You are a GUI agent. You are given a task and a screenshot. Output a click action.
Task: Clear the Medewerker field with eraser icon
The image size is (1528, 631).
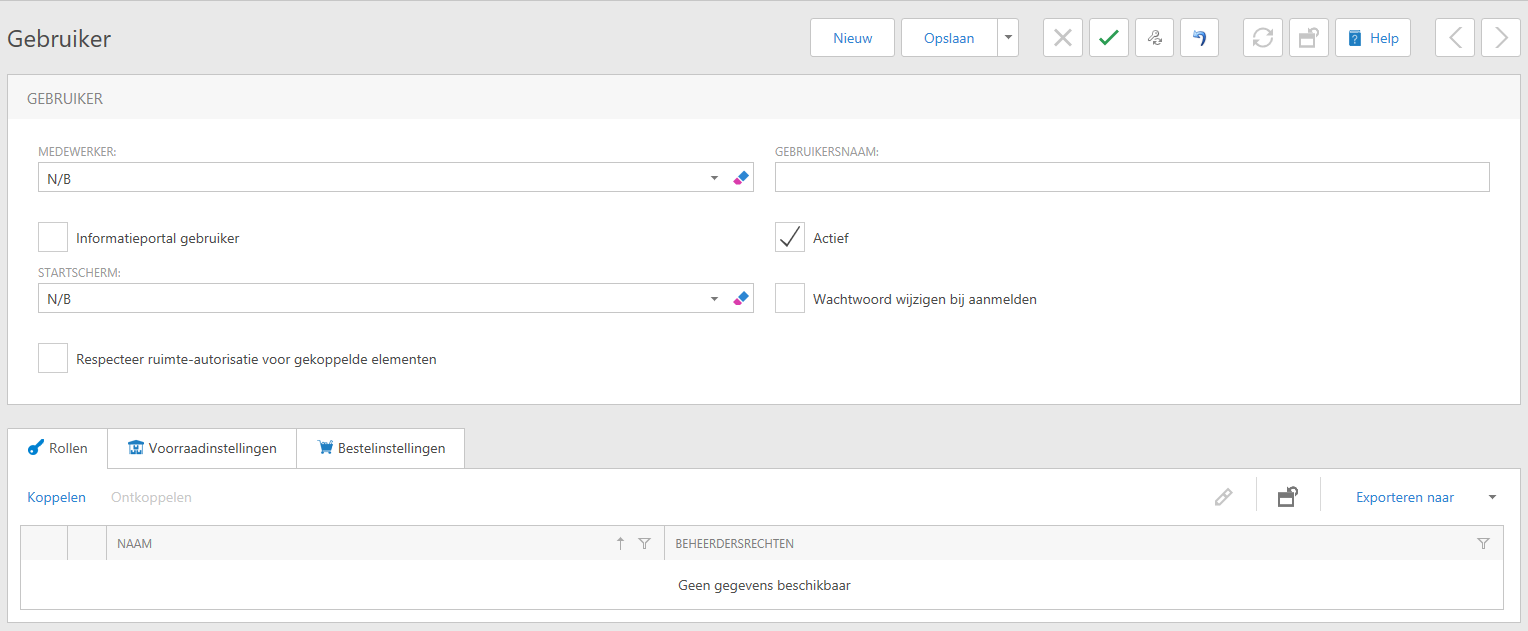point(740,178)
